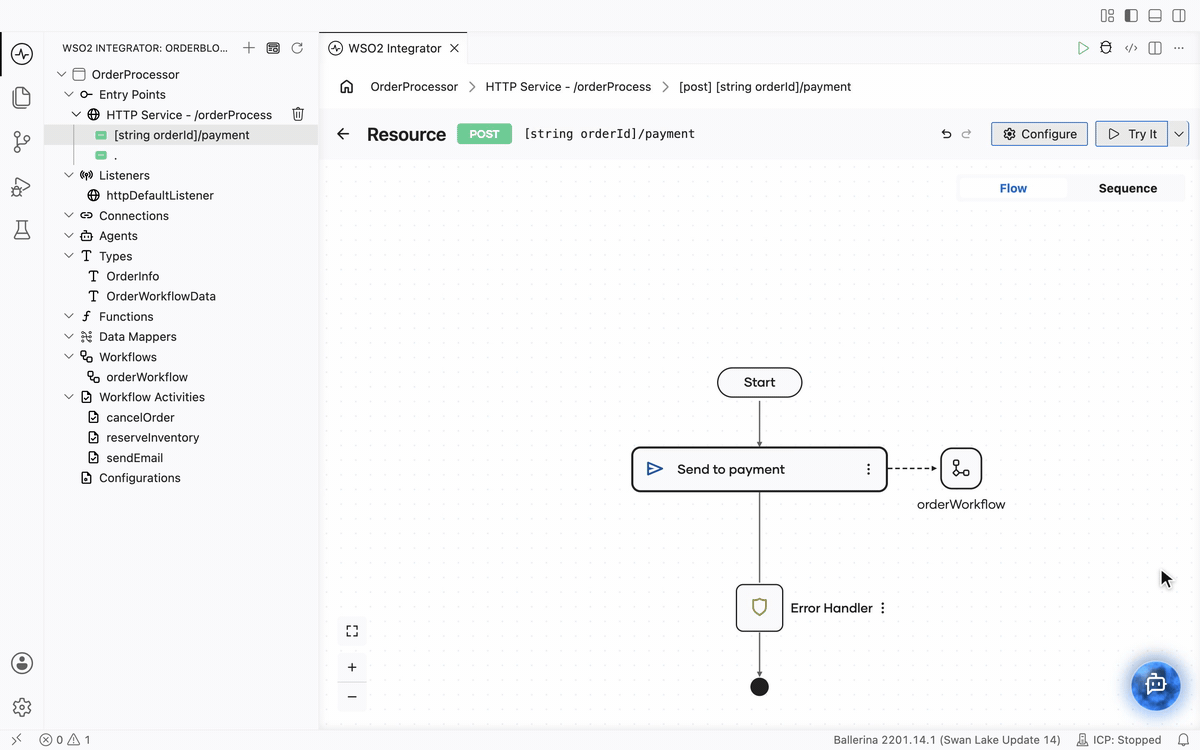The height and width of the screenshot is (750, 1200).
Task: Switch to the Sequence view tab
Action: point(1127,188)
